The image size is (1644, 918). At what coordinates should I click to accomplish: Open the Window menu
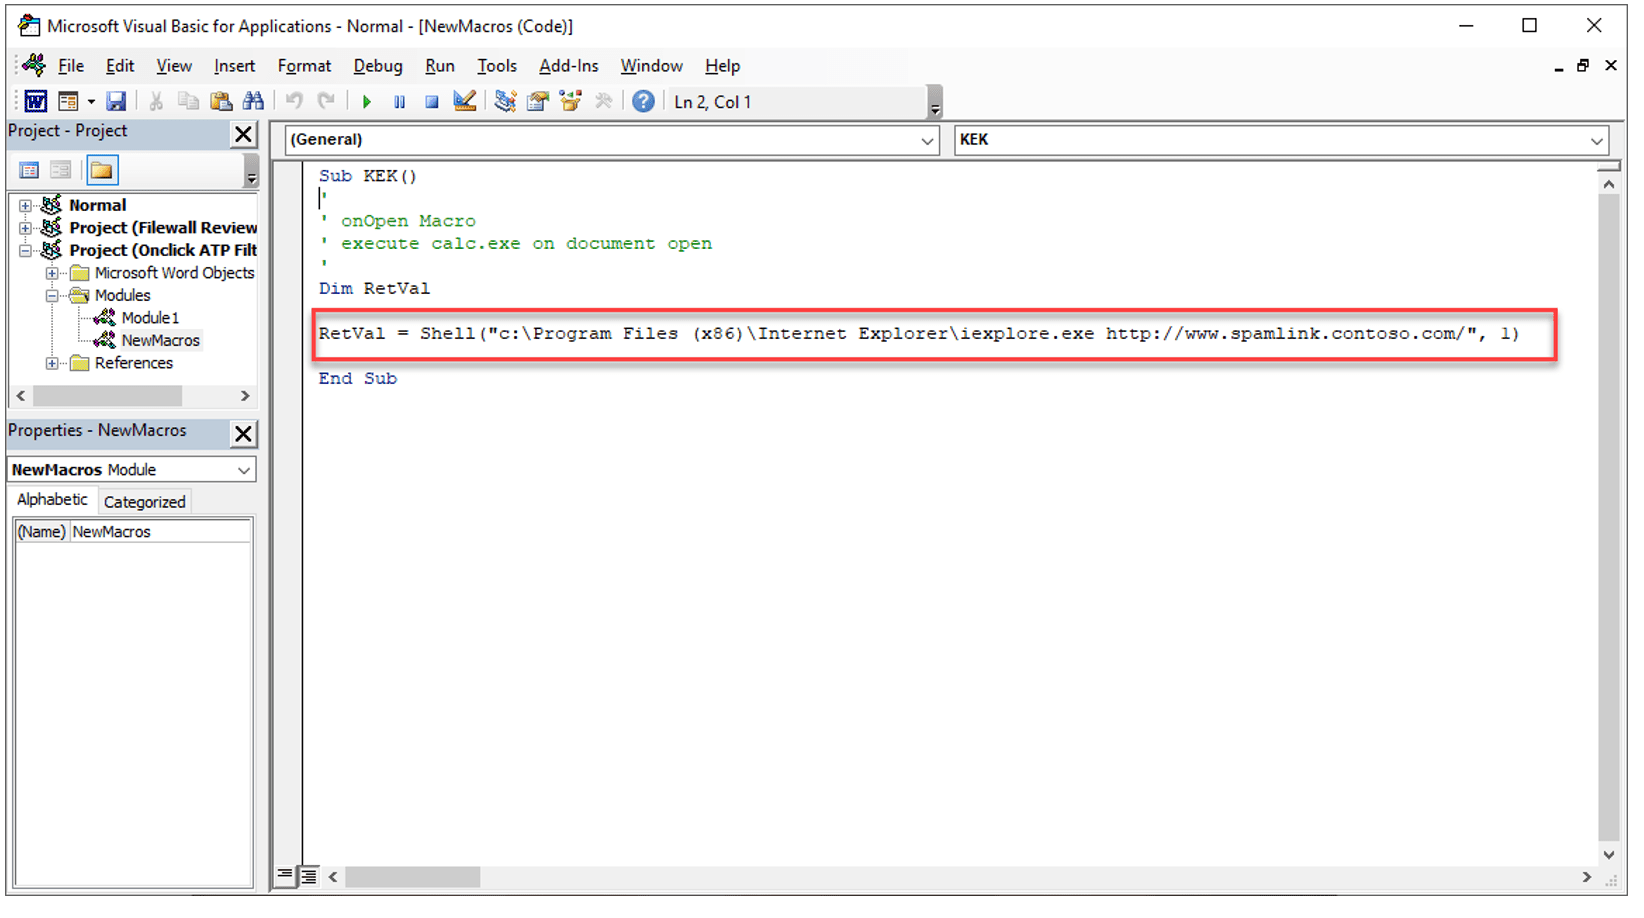coord(652,66)
